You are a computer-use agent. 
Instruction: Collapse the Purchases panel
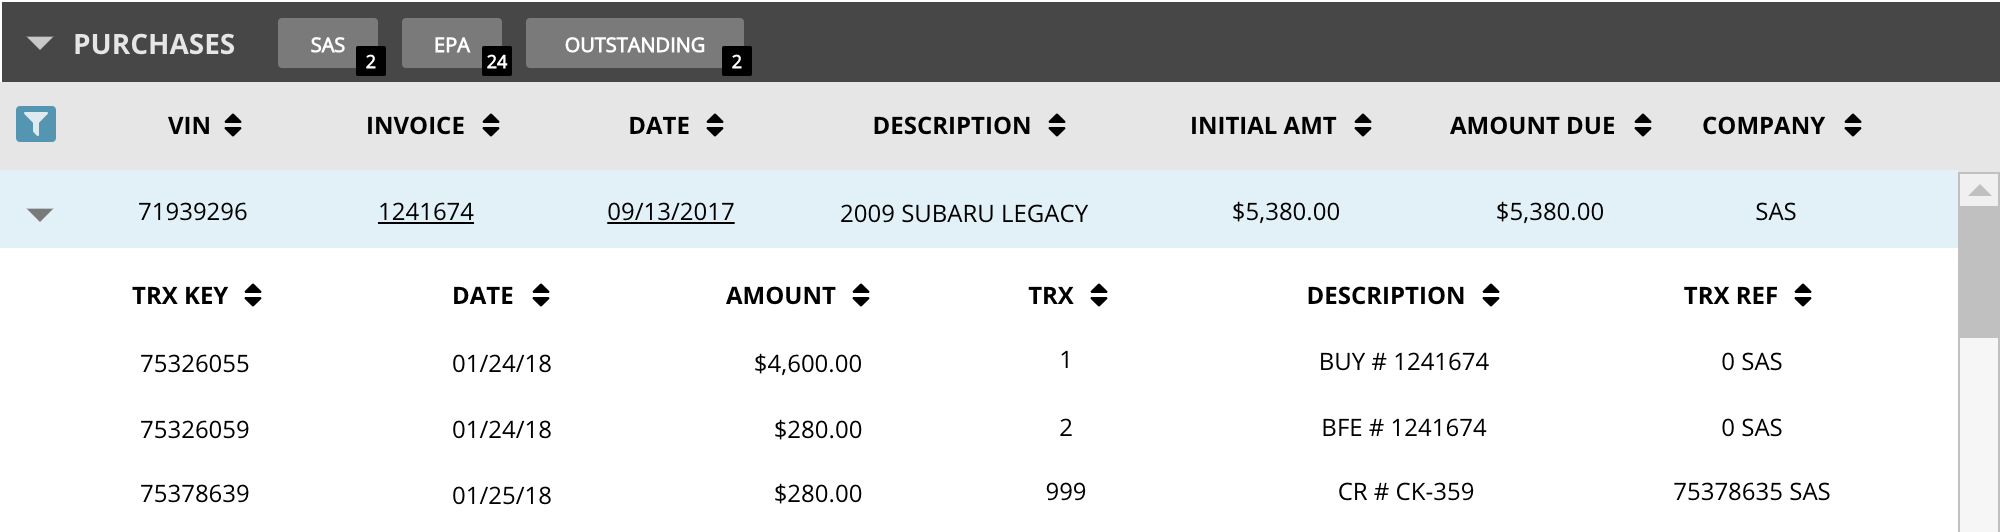40,44
